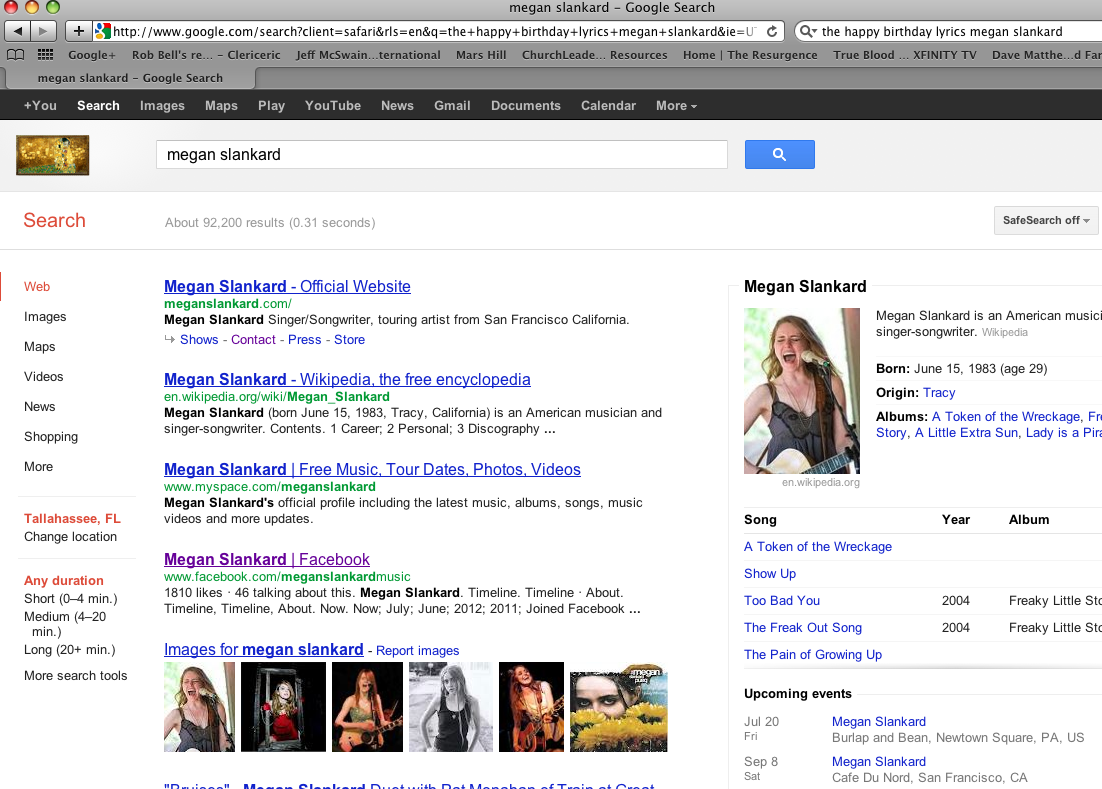
Task: Click the blue magnifier search button
Action: [x=779, y=154]
